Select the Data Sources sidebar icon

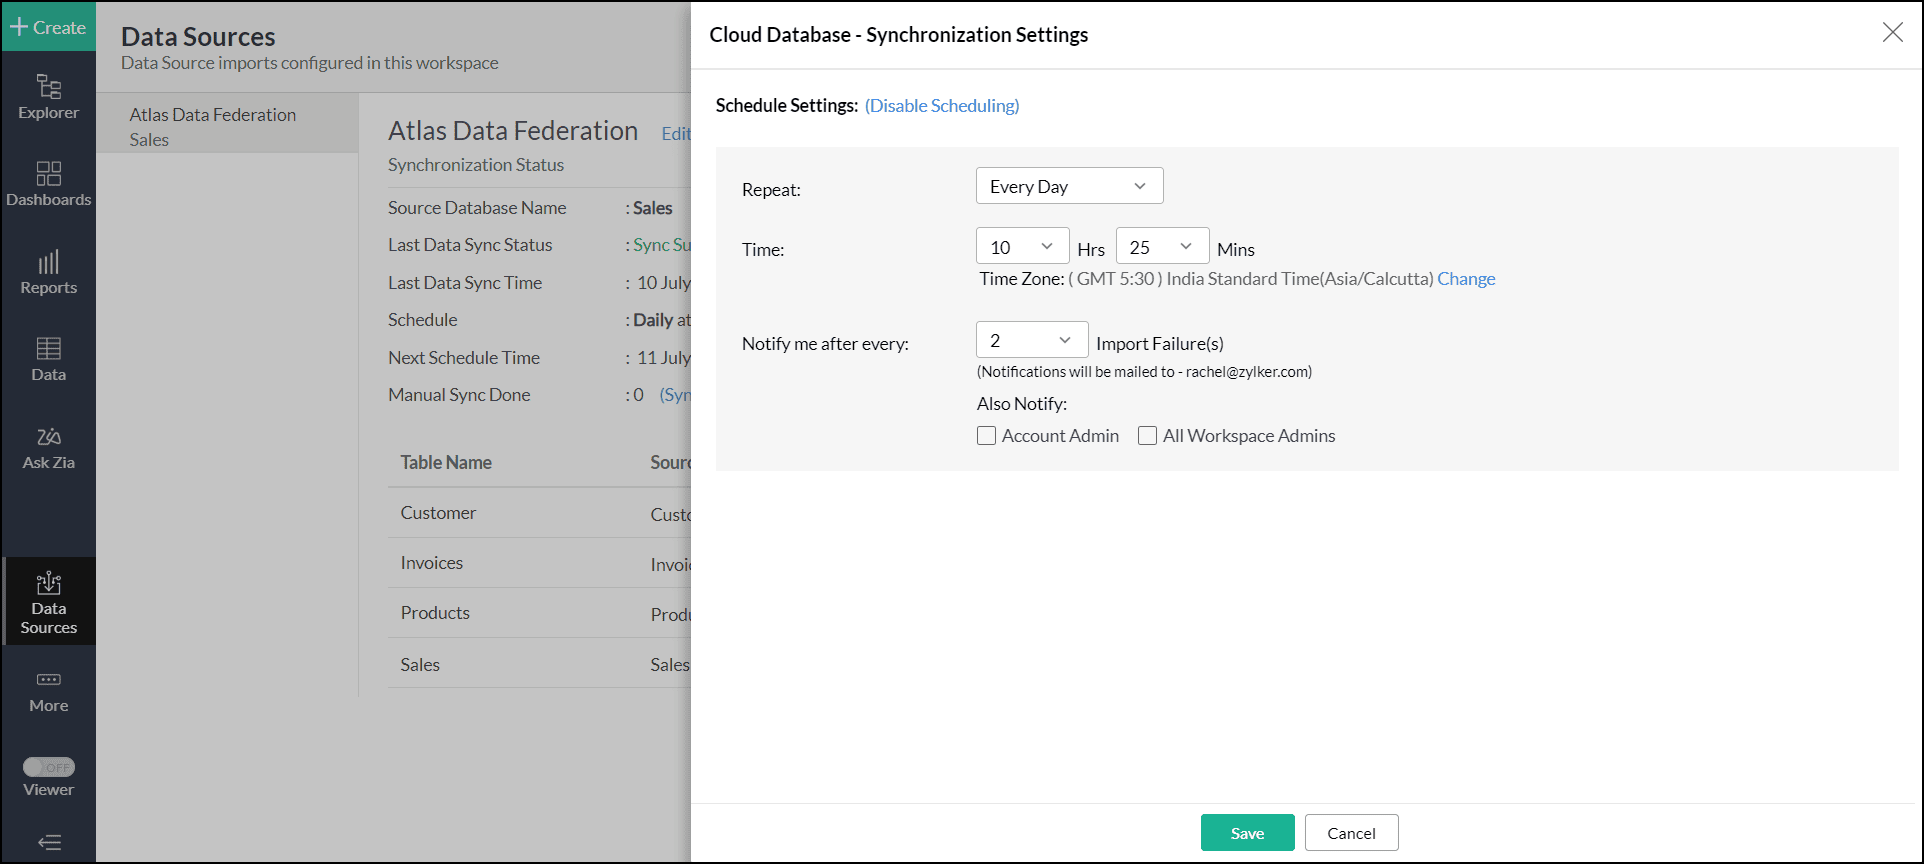pyautogui.click(x=48, y=602)
